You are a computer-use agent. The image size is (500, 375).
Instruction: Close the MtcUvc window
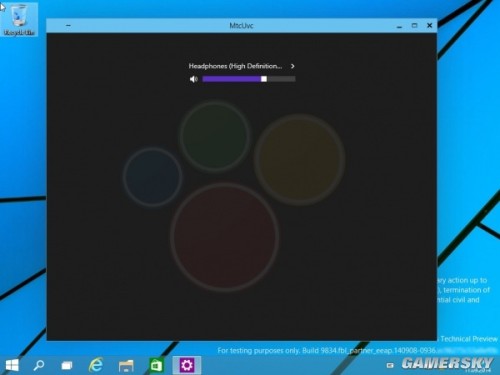click(x=430, y=25)
